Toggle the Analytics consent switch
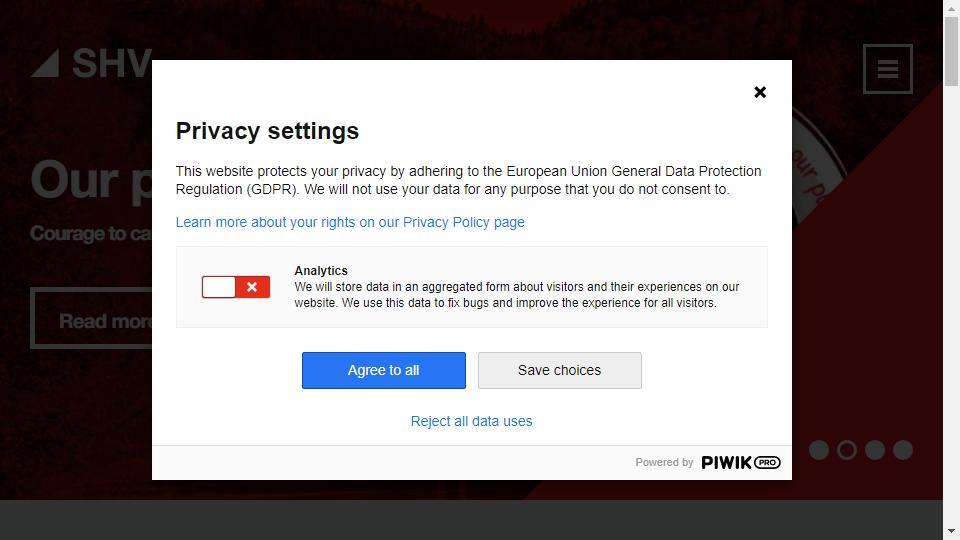The height and width of the screenshot is (540, 960). (236, 287)
